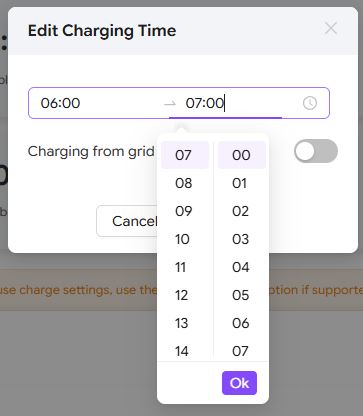The width and height of the screenshot is (363, 416).
Task: Select minute 01 in minute column
Action: click(242, 183)
